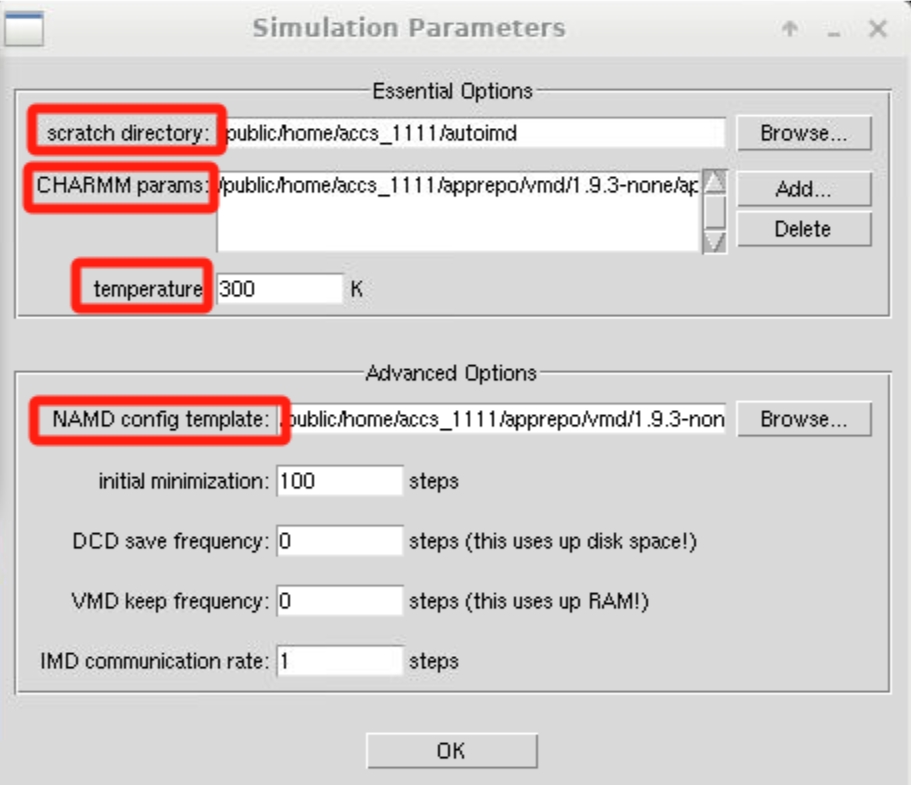
Task: Focus the NAMD config template field
Action: click(503, 420)
